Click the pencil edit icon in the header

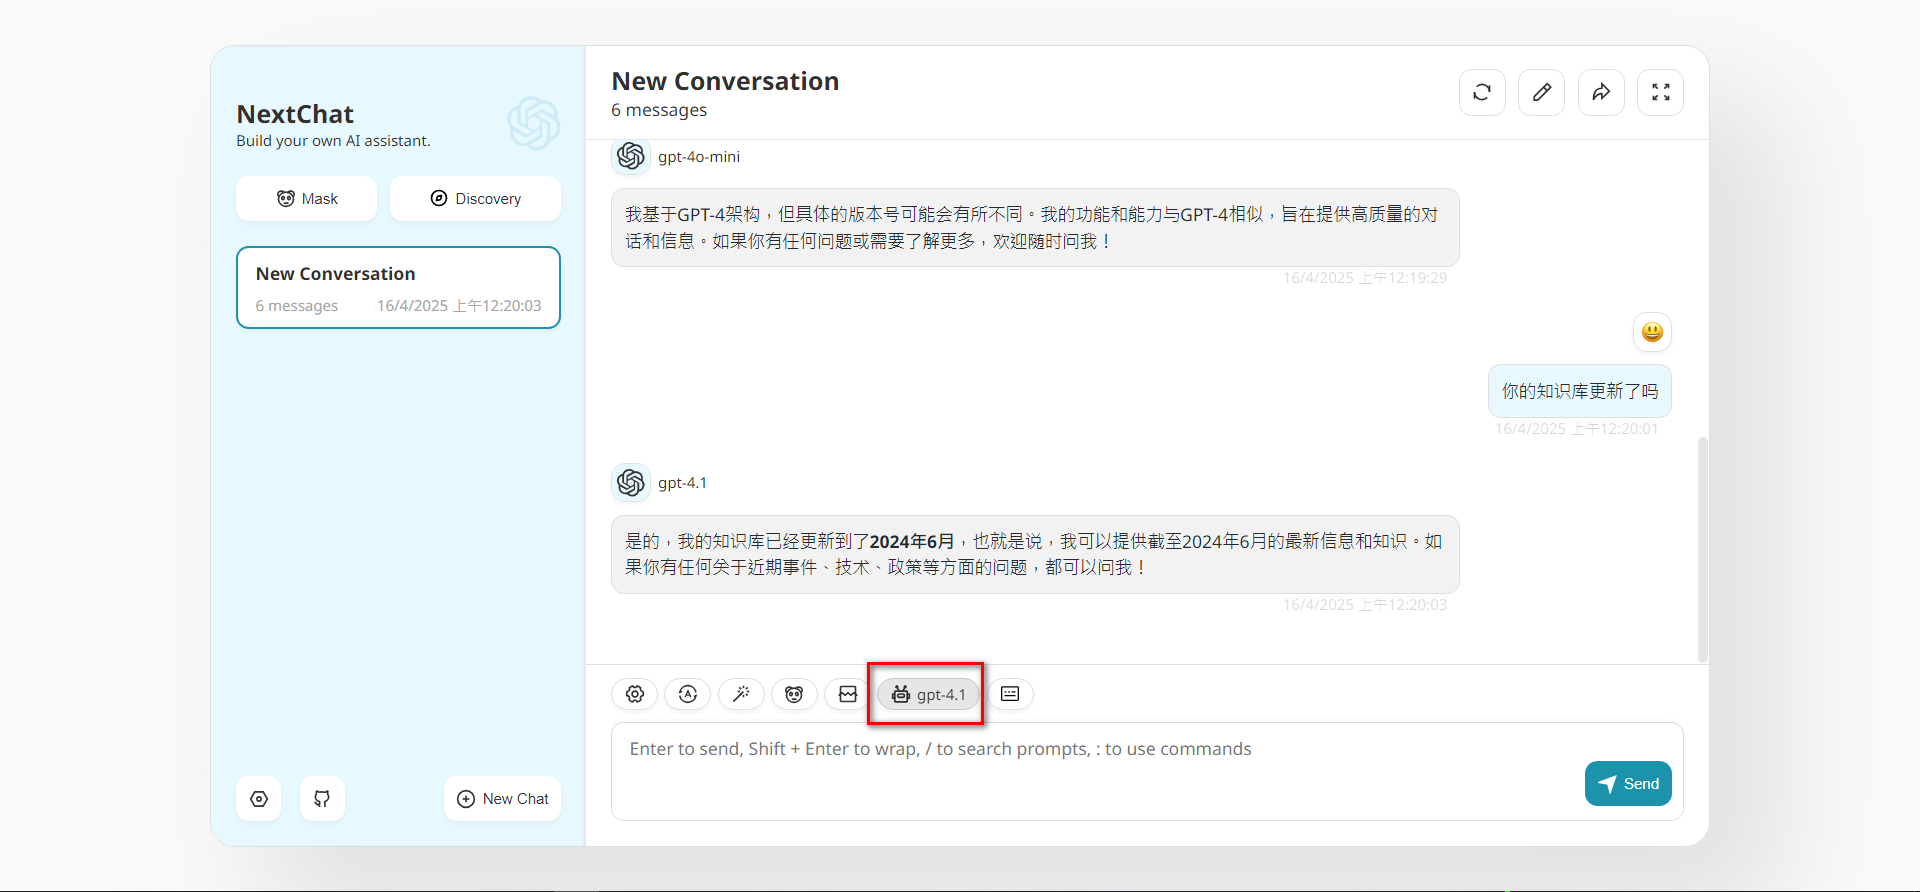coord(1542,92)
